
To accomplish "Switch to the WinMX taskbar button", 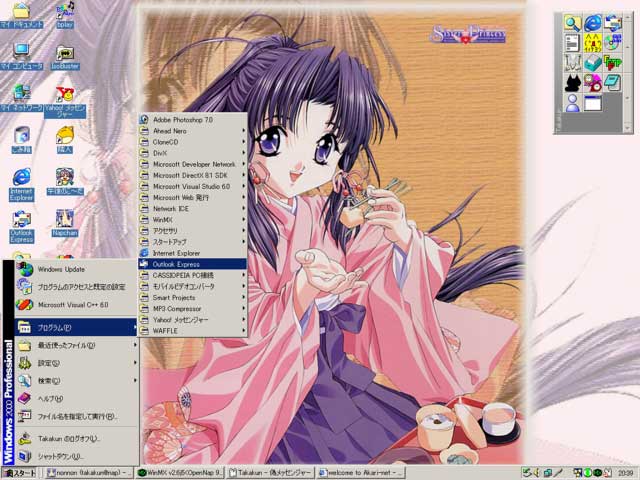I will 180,472.
